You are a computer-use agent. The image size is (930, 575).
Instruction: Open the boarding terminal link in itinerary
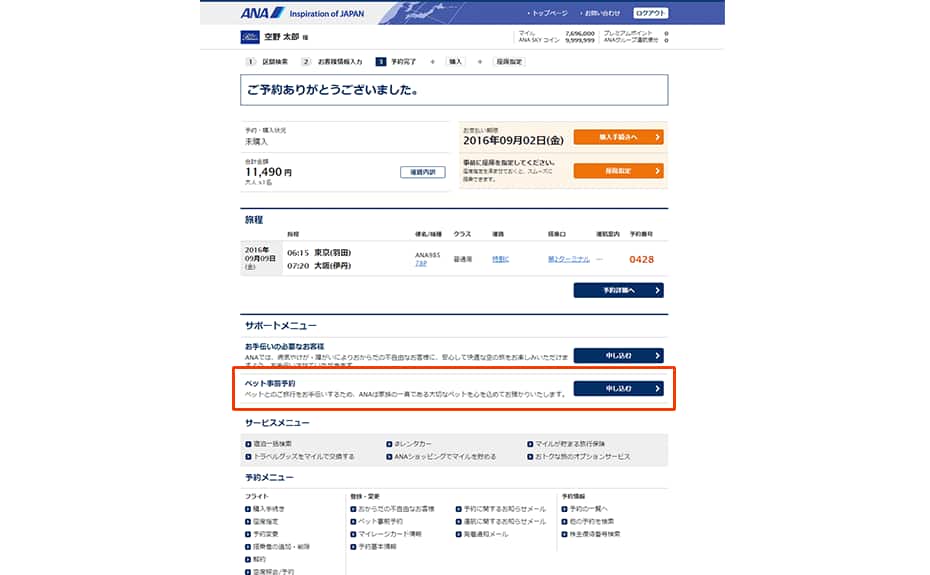[x=568, y=259]
